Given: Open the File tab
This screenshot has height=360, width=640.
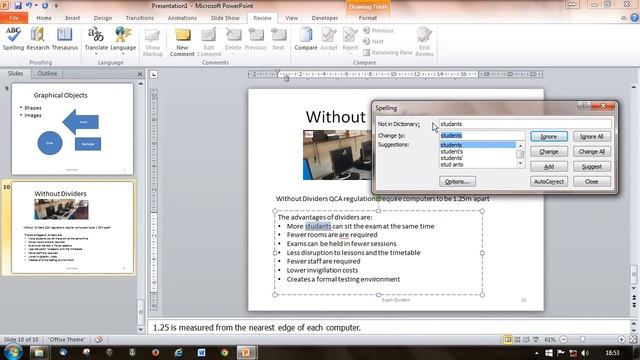Looking at the screenshot, I should point(14,18).
